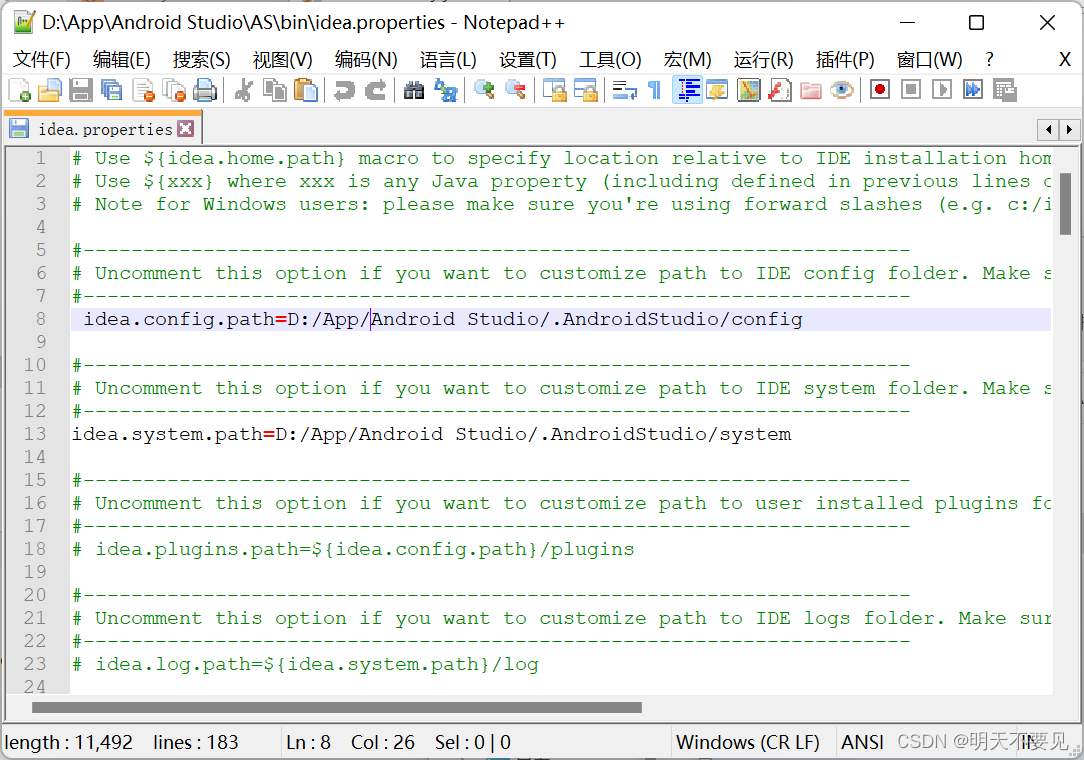Open the 语言(L) menu
This screenshot has width=1084, height=760.
click(448, 60)
